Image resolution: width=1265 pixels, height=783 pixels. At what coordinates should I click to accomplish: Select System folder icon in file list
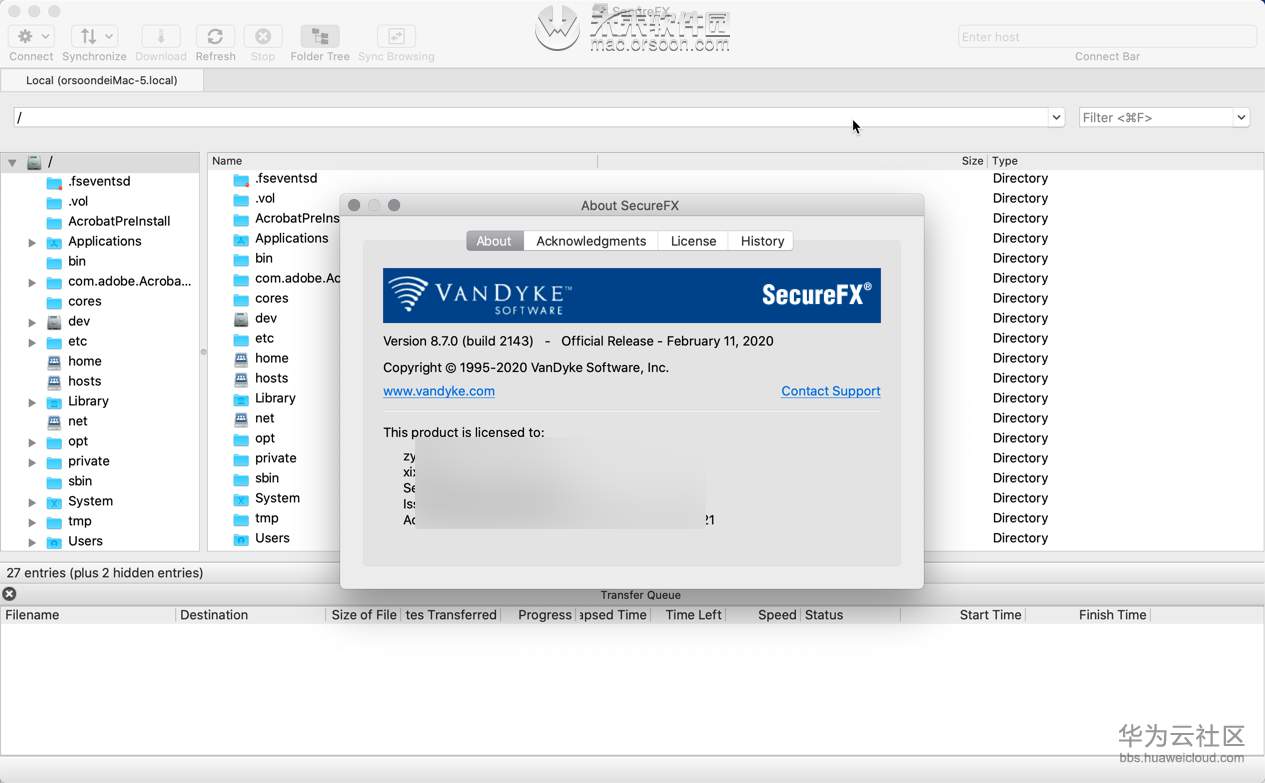point(241,499)
